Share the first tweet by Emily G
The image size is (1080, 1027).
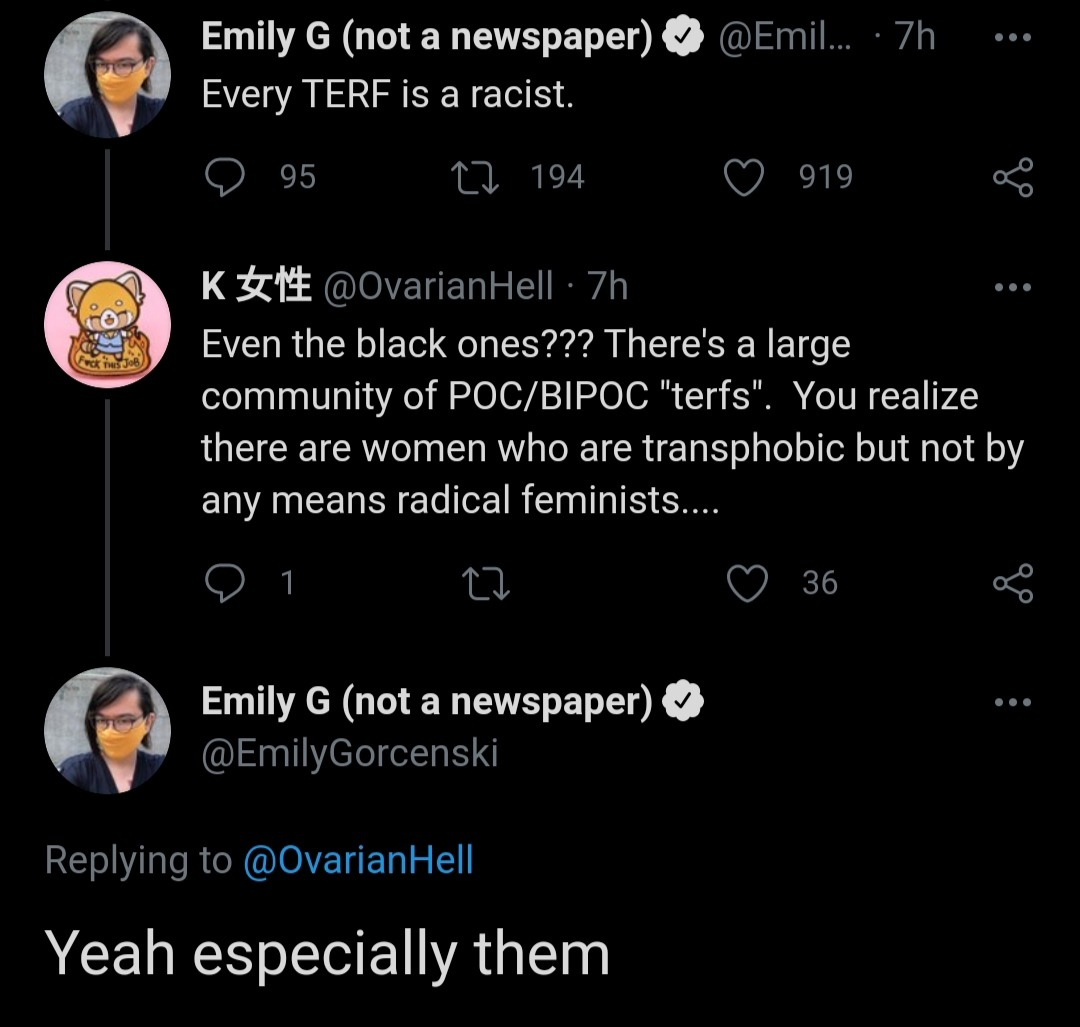pos(1012,178)
